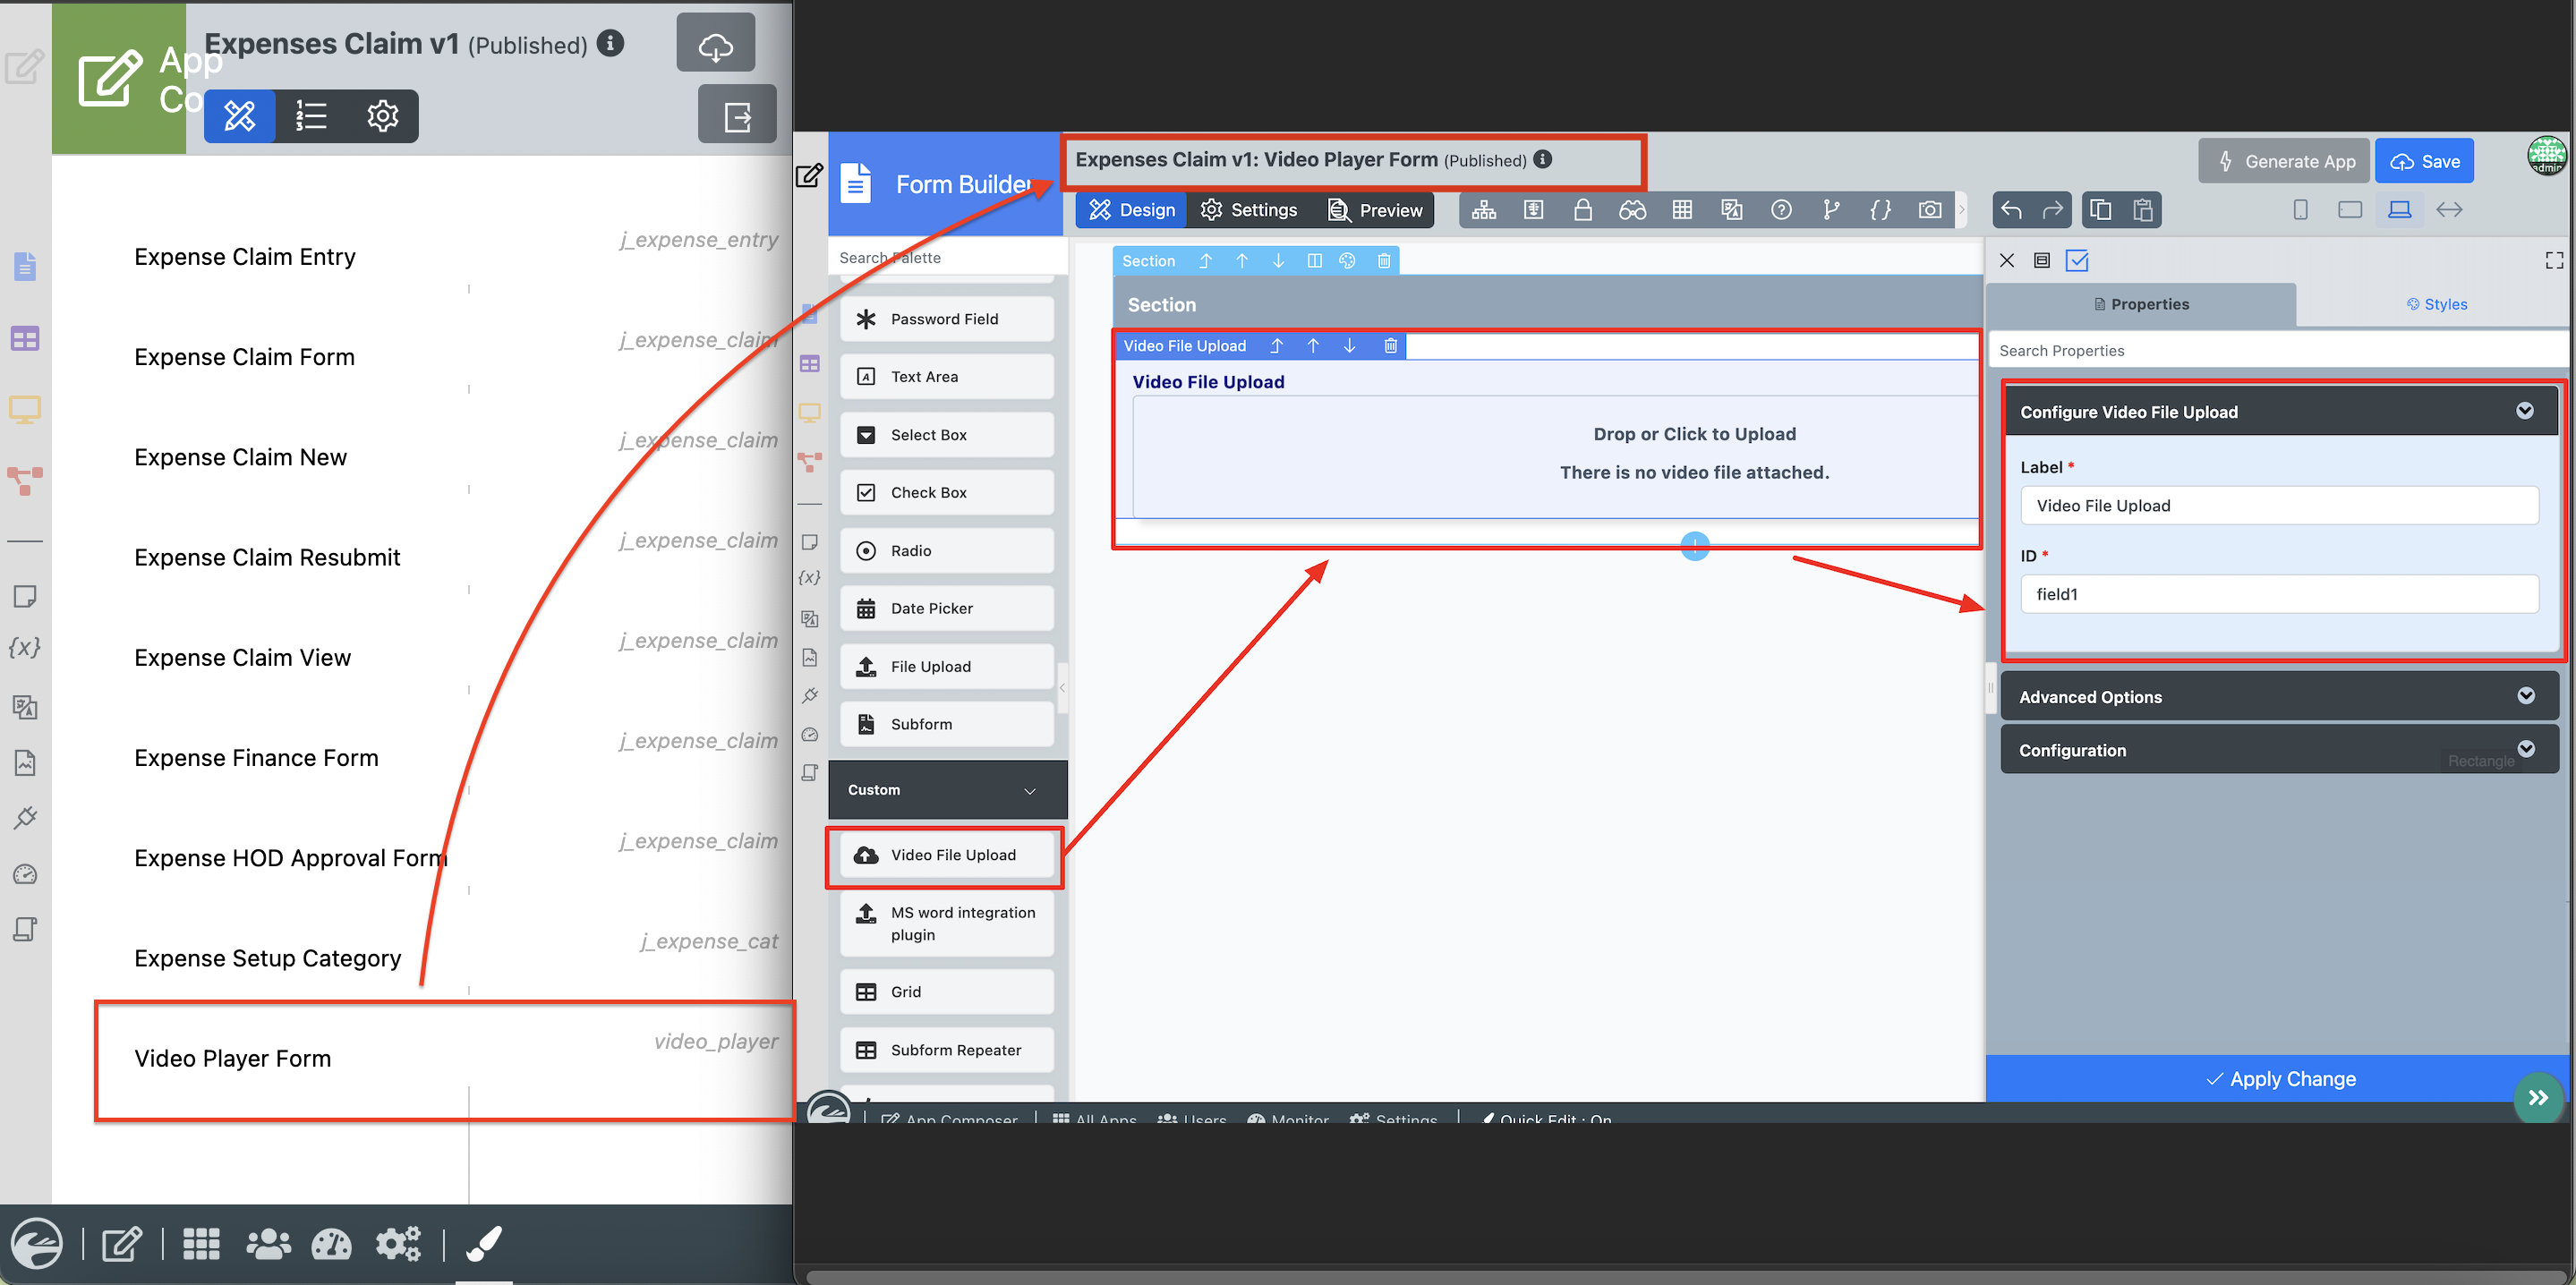Viewport: 2576px width, 1285px height.
Task: Click the palette style icon on Section bar
Action: click(1347, 261)
